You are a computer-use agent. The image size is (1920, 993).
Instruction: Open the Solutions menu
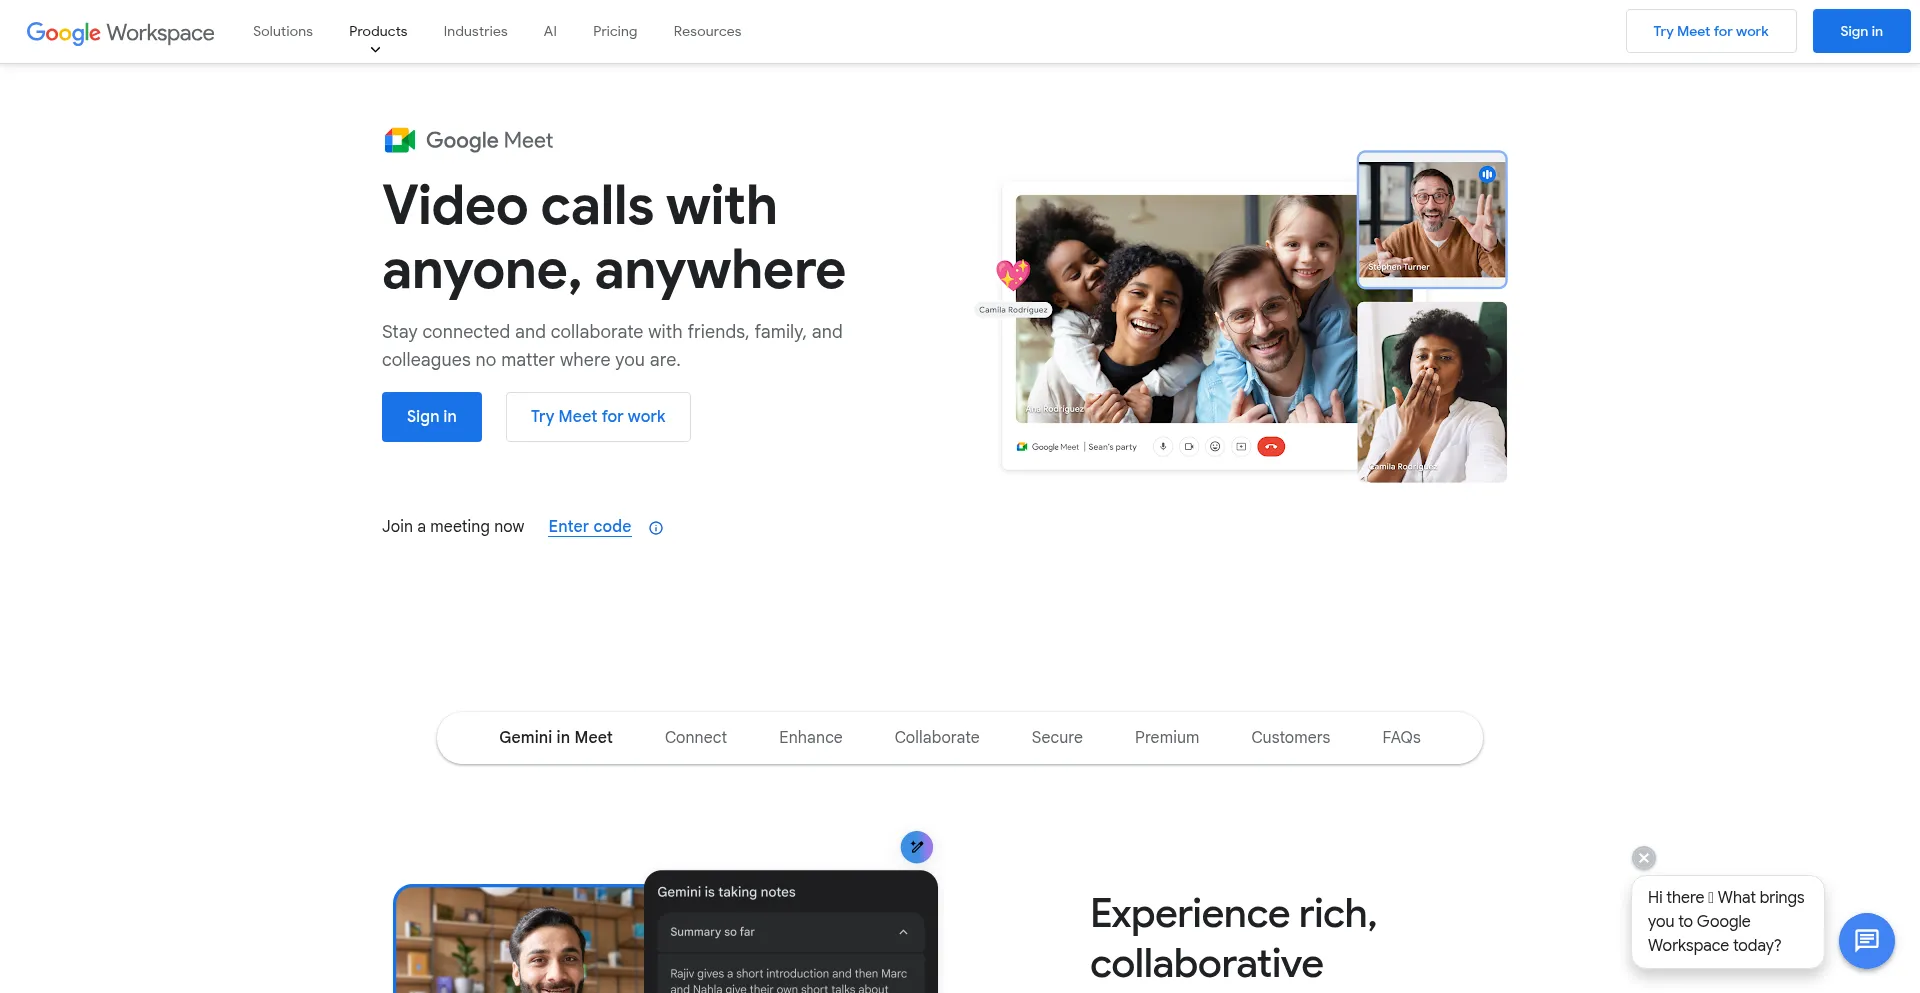pos(283,32)
